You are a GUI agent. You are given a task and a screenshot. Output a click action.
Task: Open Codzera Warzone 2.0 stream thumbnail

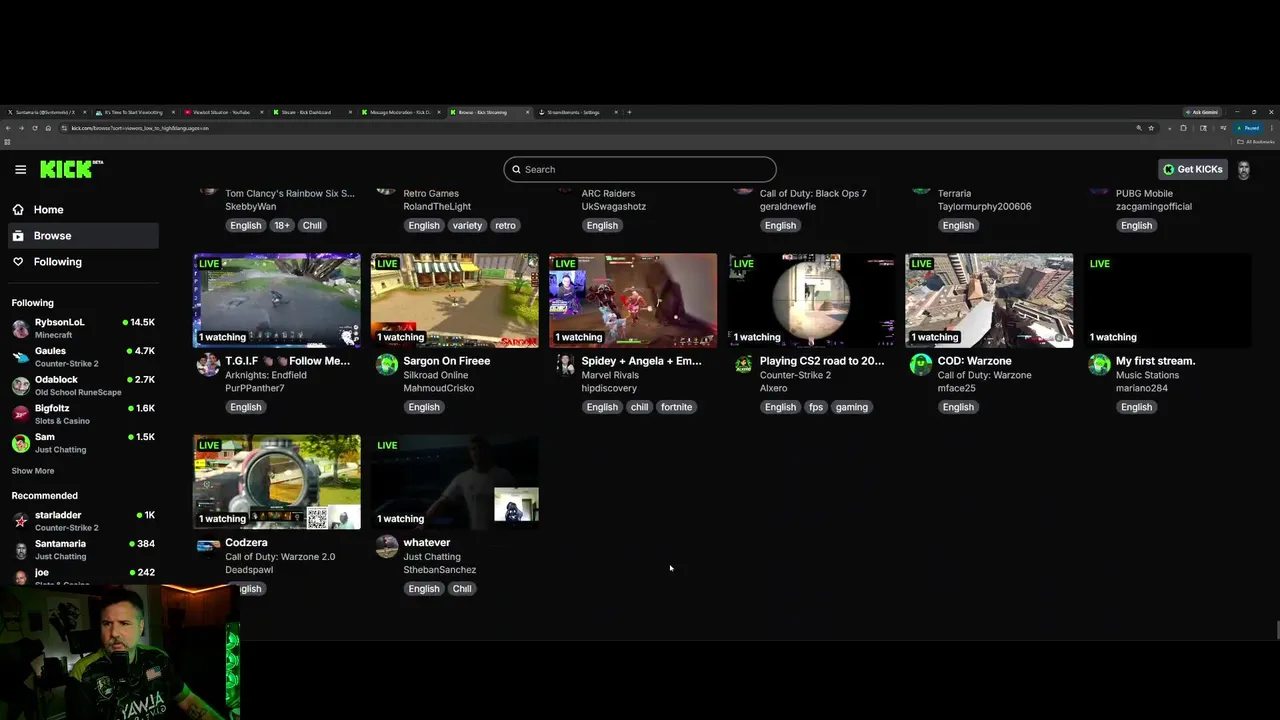[277, 482]
